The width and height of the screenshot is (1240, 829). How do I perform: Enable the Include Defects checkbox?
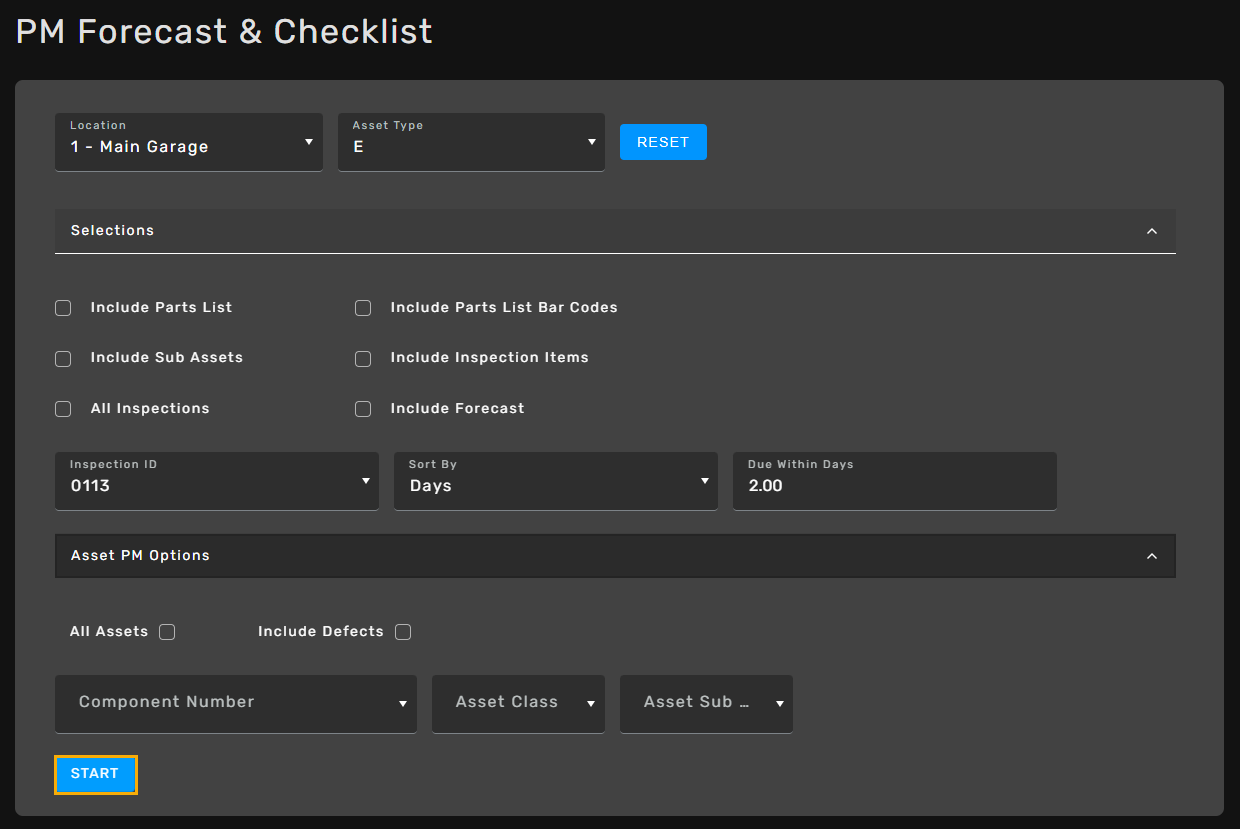click(403, 632)
